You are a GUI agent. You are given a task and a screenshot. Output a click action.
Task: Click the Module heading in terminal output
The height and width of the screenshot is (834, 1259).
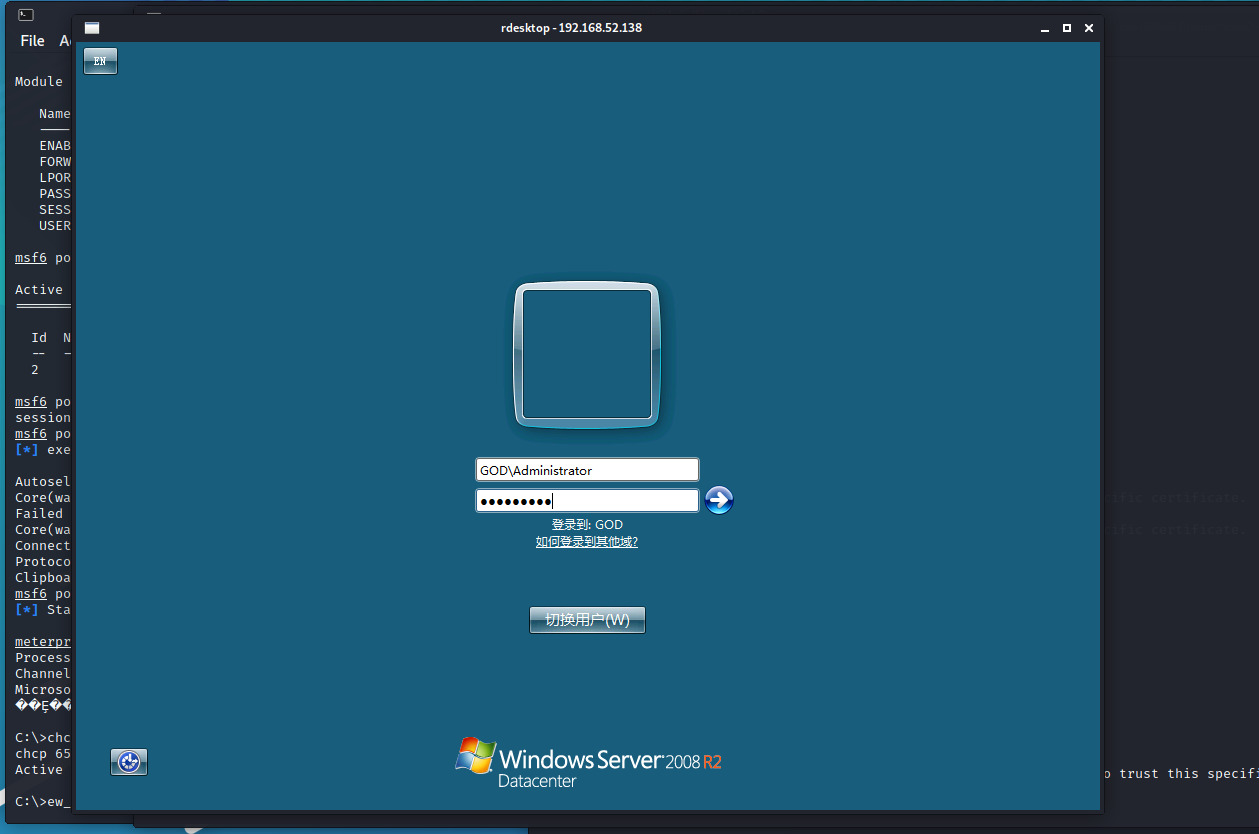[39, 81]
